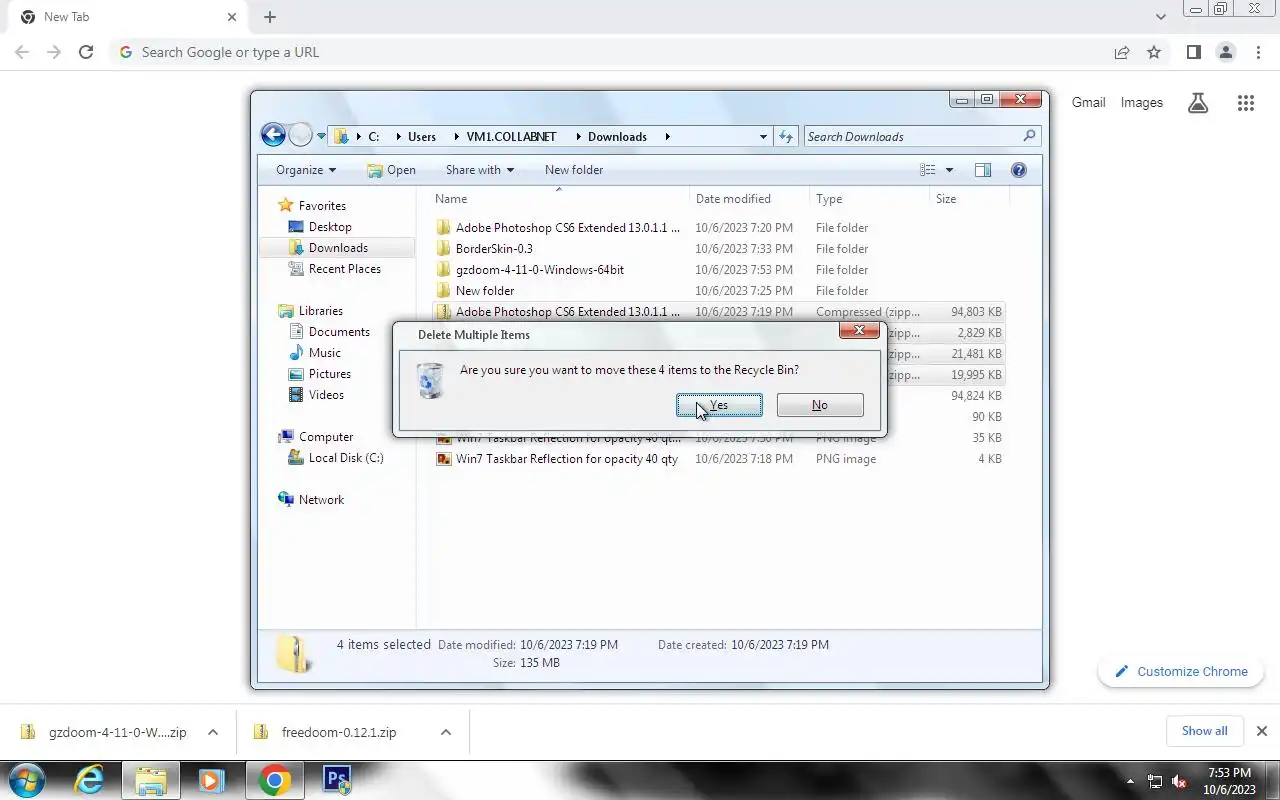Sort by Type column header
This screenshot has width=1280, height=800.
point(869,199)
